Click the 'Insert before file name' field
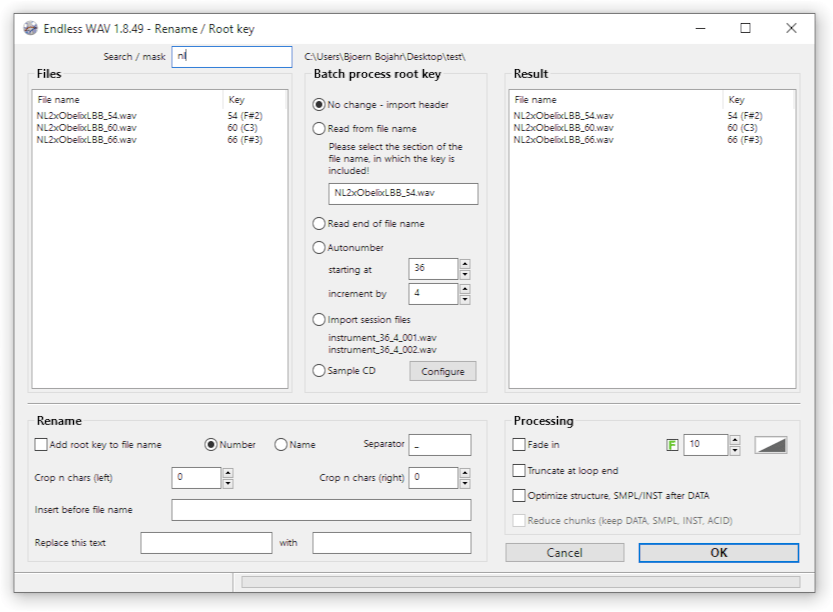 (321, 510)
